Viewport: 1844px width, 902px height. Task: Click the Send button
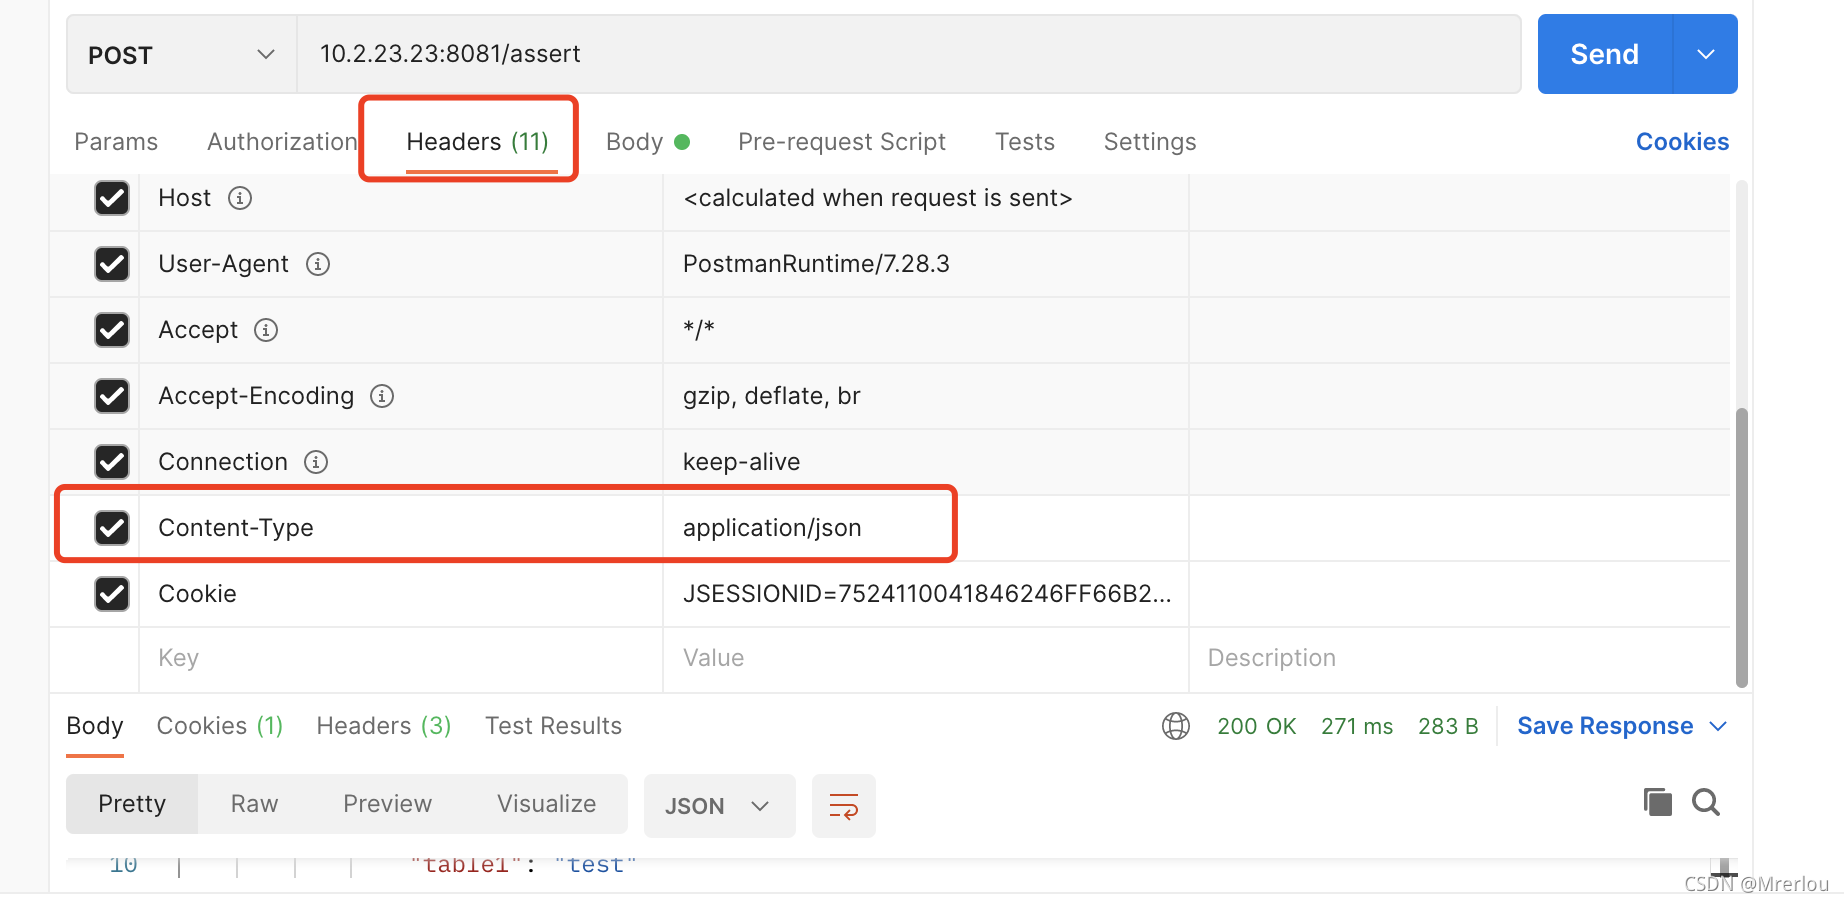point(1605,54)
